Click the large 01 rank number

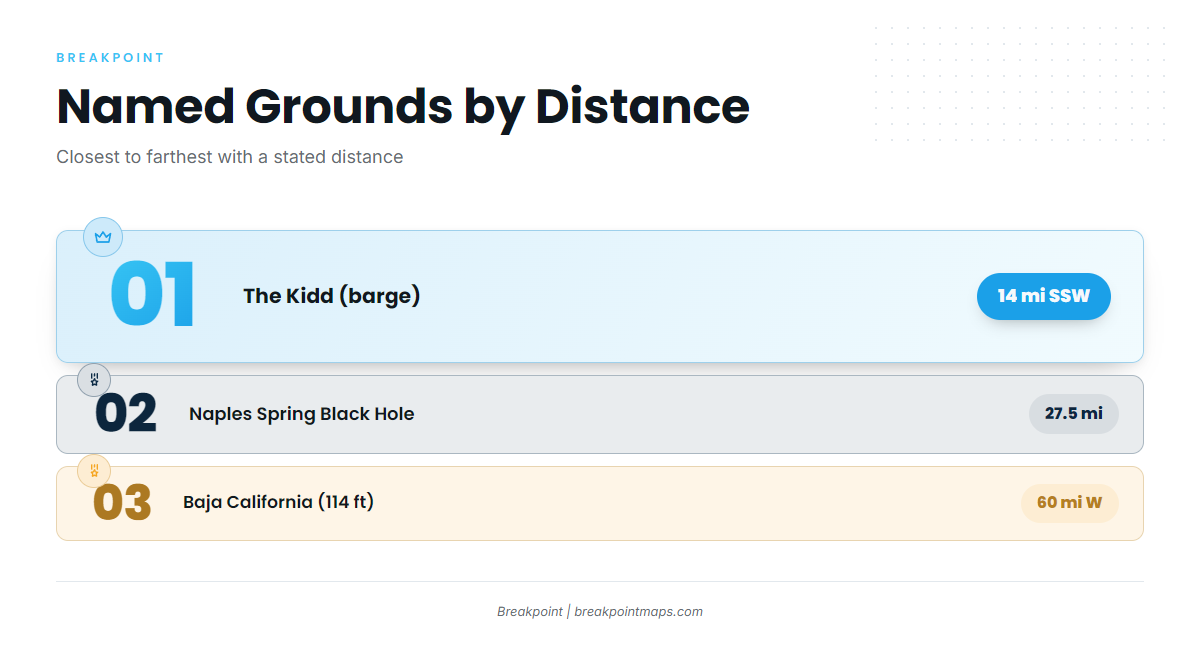pos(153,296)
